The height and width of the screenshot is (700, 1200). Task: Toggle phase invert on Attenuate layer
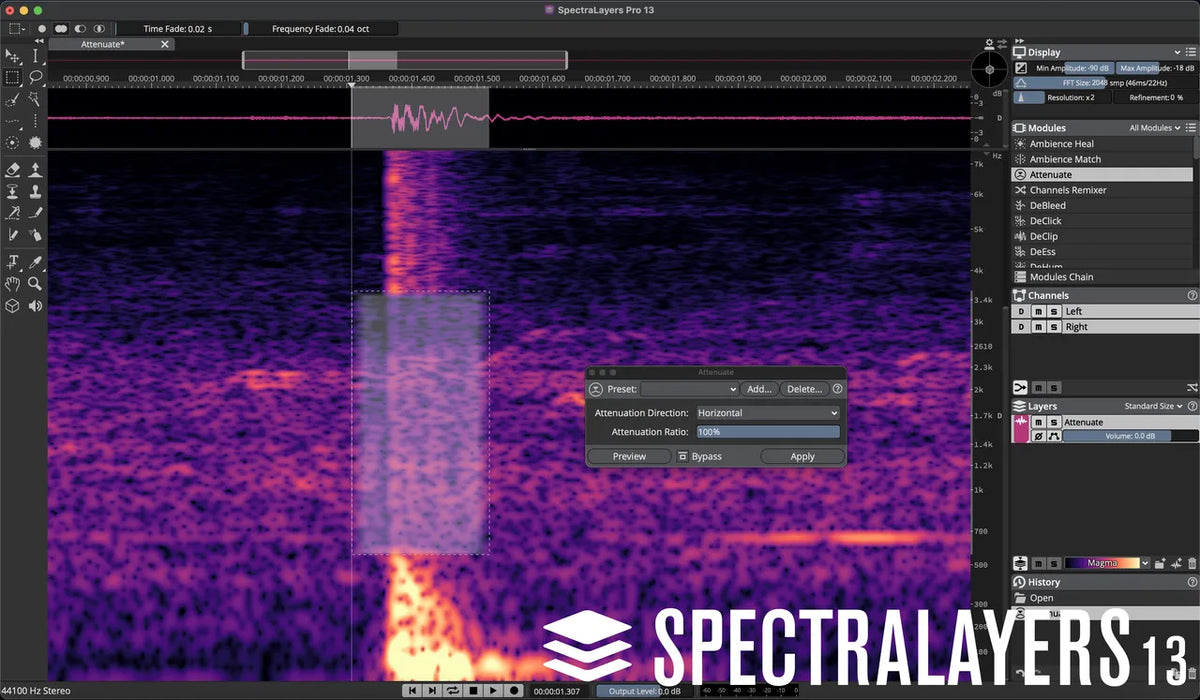[x=1038, y=436]
